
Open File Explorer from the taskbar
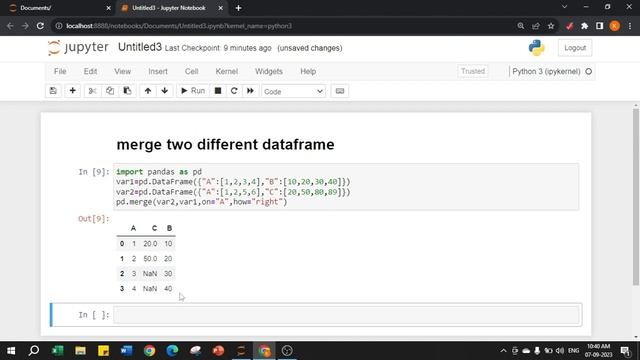pos(80,351)
